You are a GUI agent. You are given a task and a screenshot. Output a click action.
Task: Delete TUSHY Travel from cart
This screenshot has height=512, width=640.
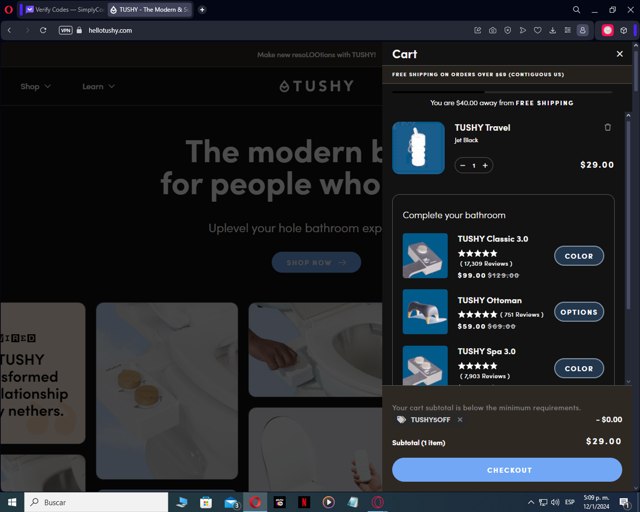click(x=607, y=127)
